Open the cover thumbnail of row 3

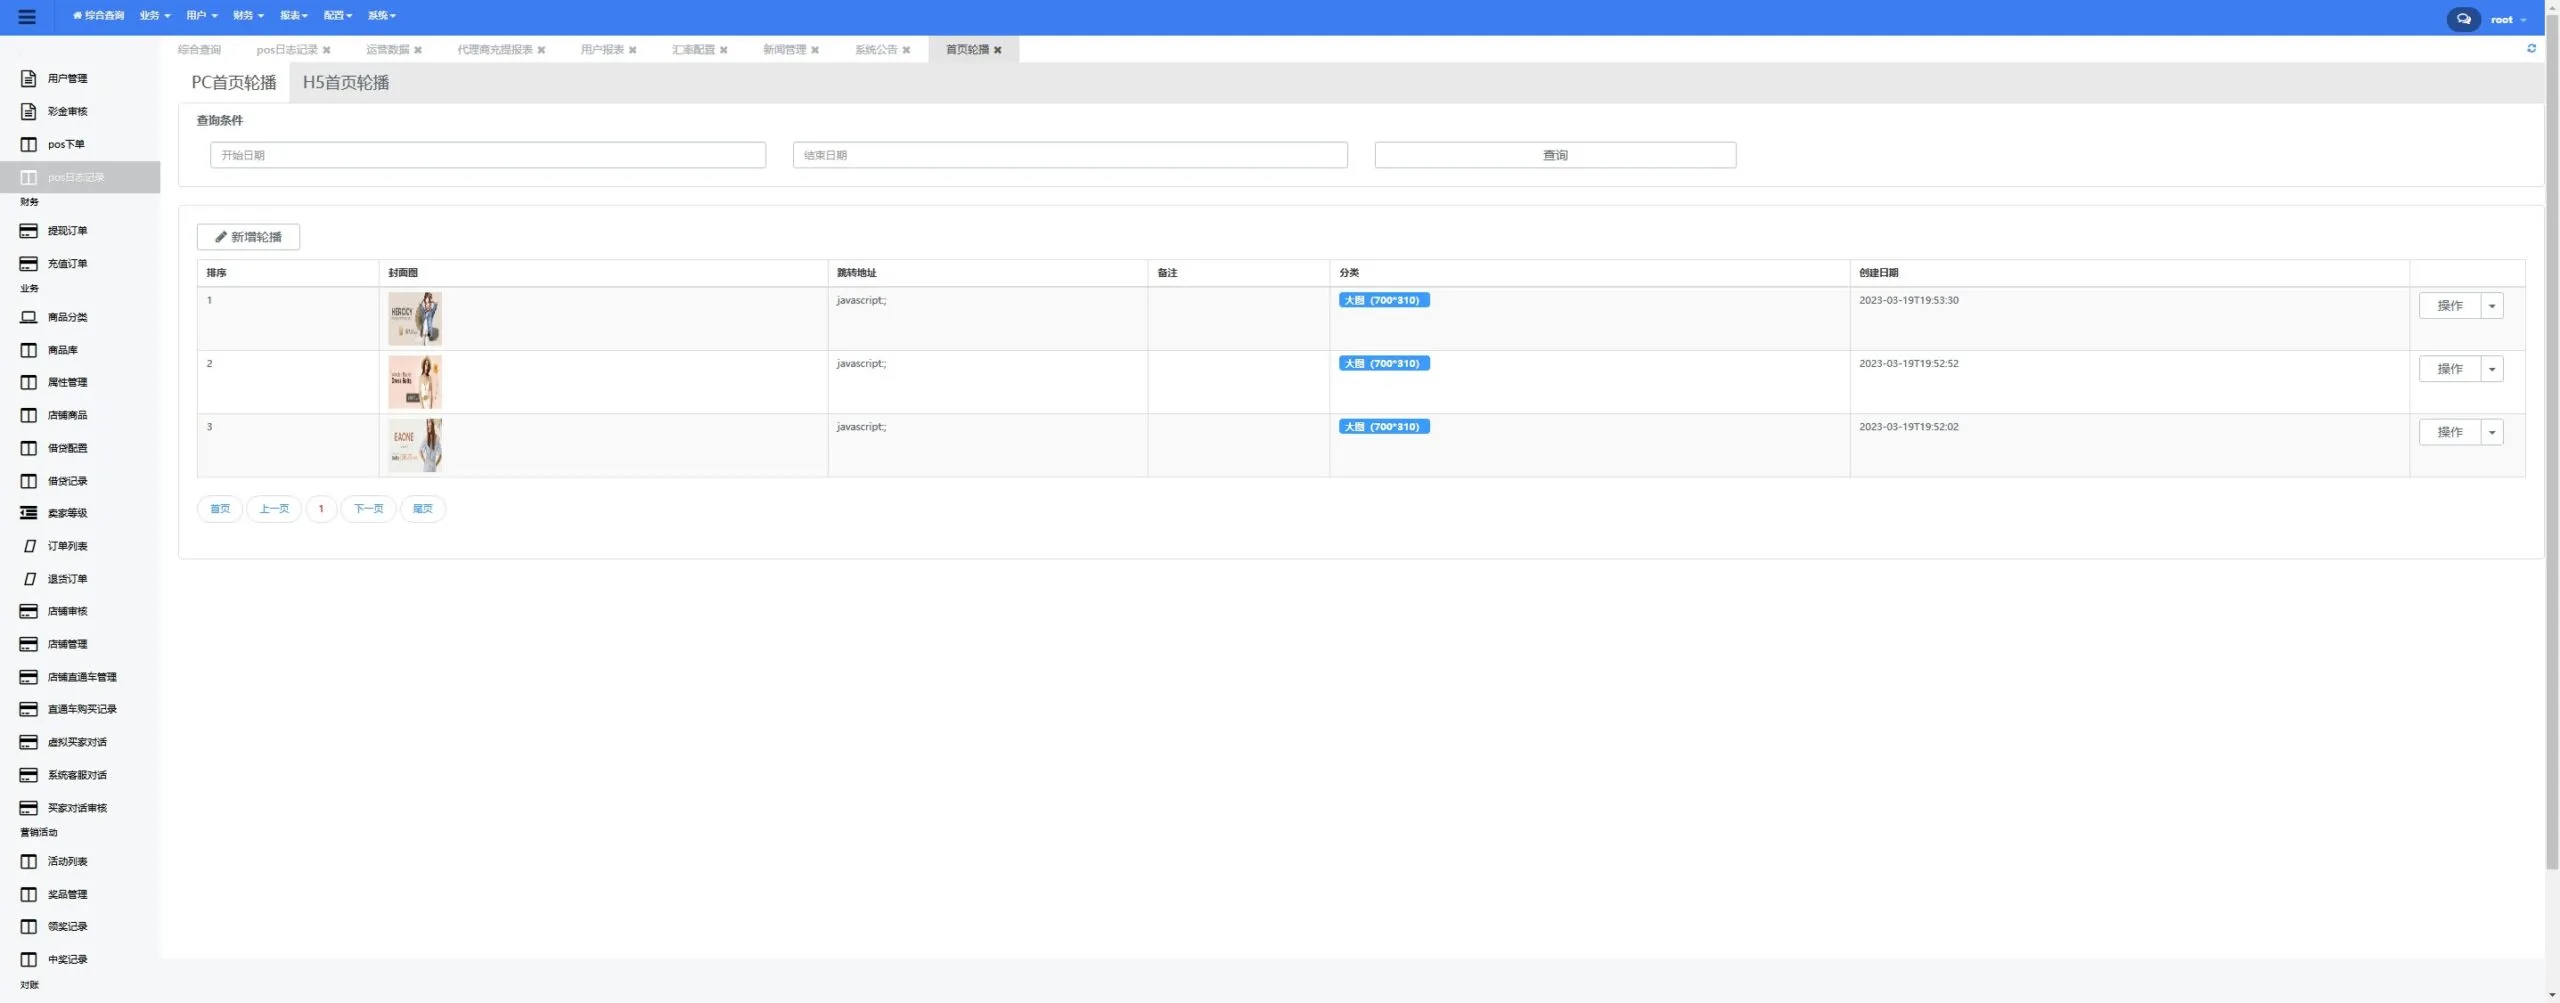click(415, 445)
